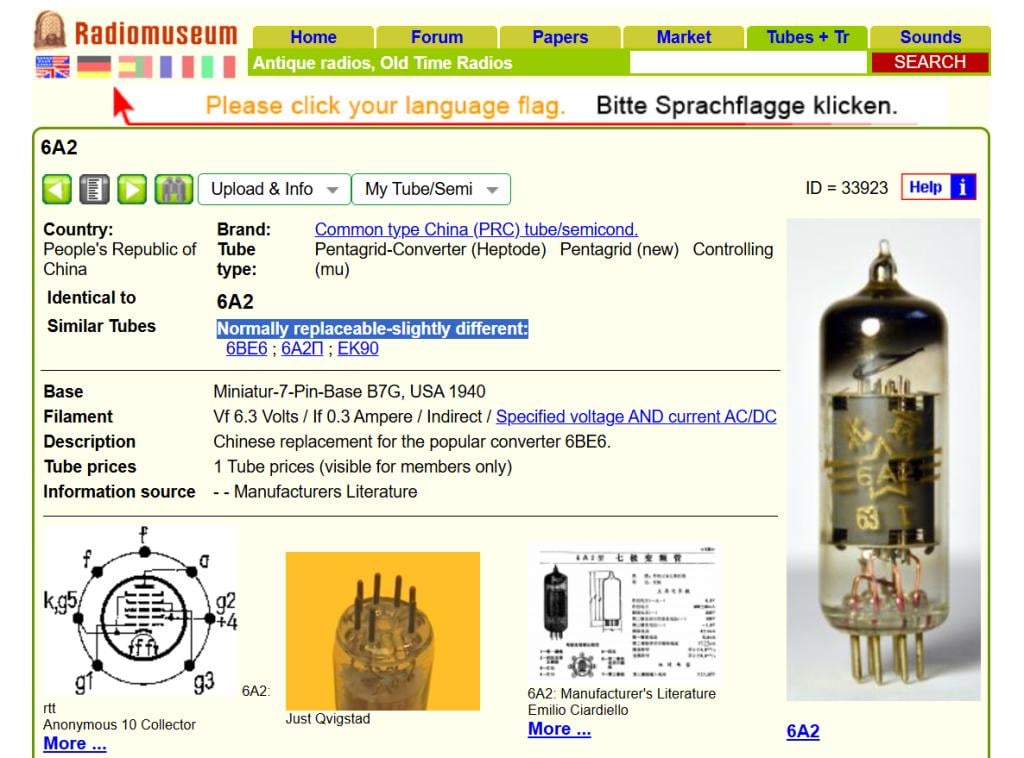Image resolution: width=1024 pixels, height=758 pixels.
Task: Open the Forum tab
Action: 437,37
